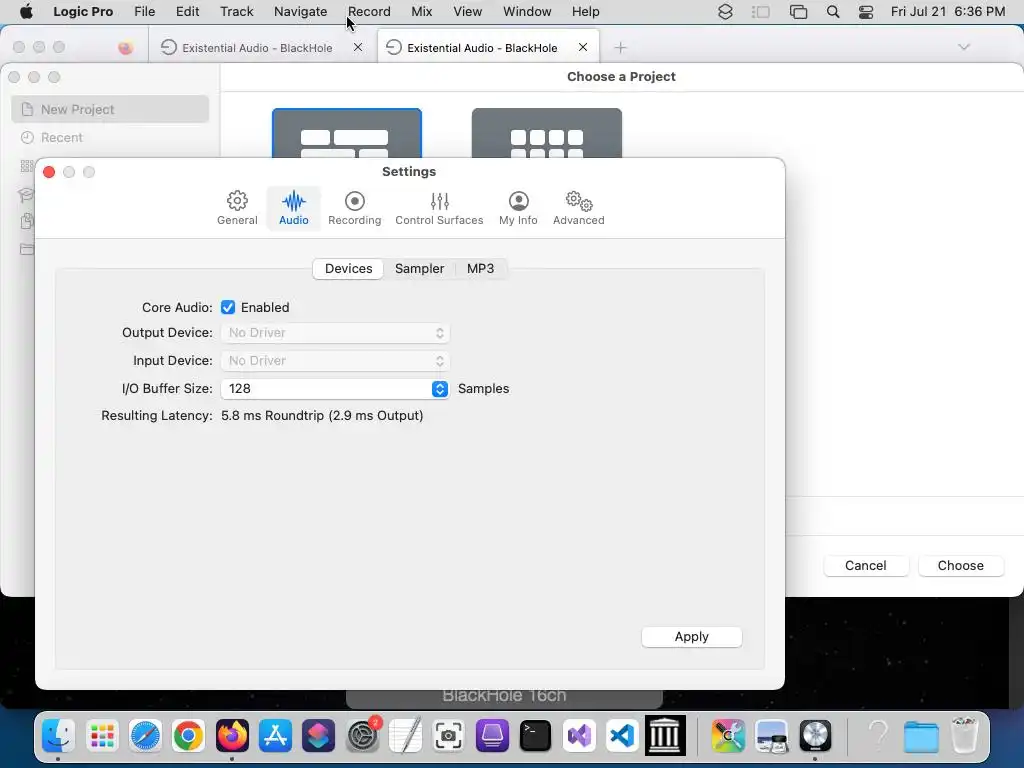Open Terminal from the Dock
The width and height of the screenshot is (1024, 768).
[x=536, y=735]
